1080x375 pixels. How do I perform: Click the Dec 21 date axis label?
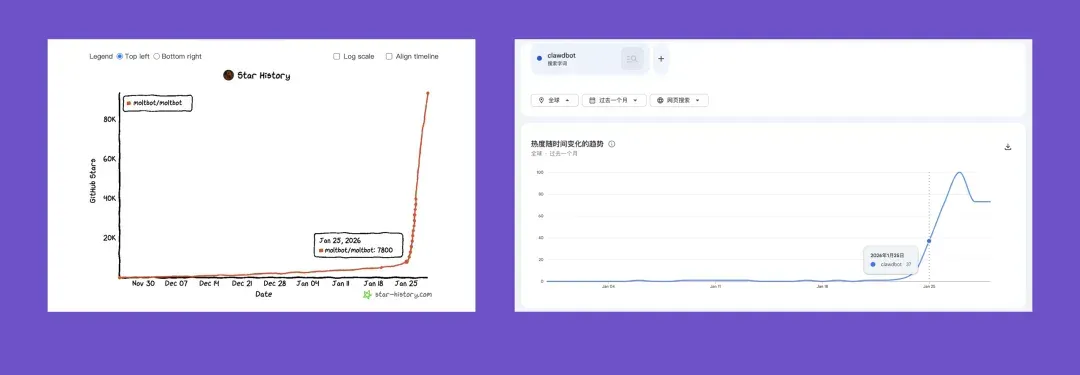(242, 283)
